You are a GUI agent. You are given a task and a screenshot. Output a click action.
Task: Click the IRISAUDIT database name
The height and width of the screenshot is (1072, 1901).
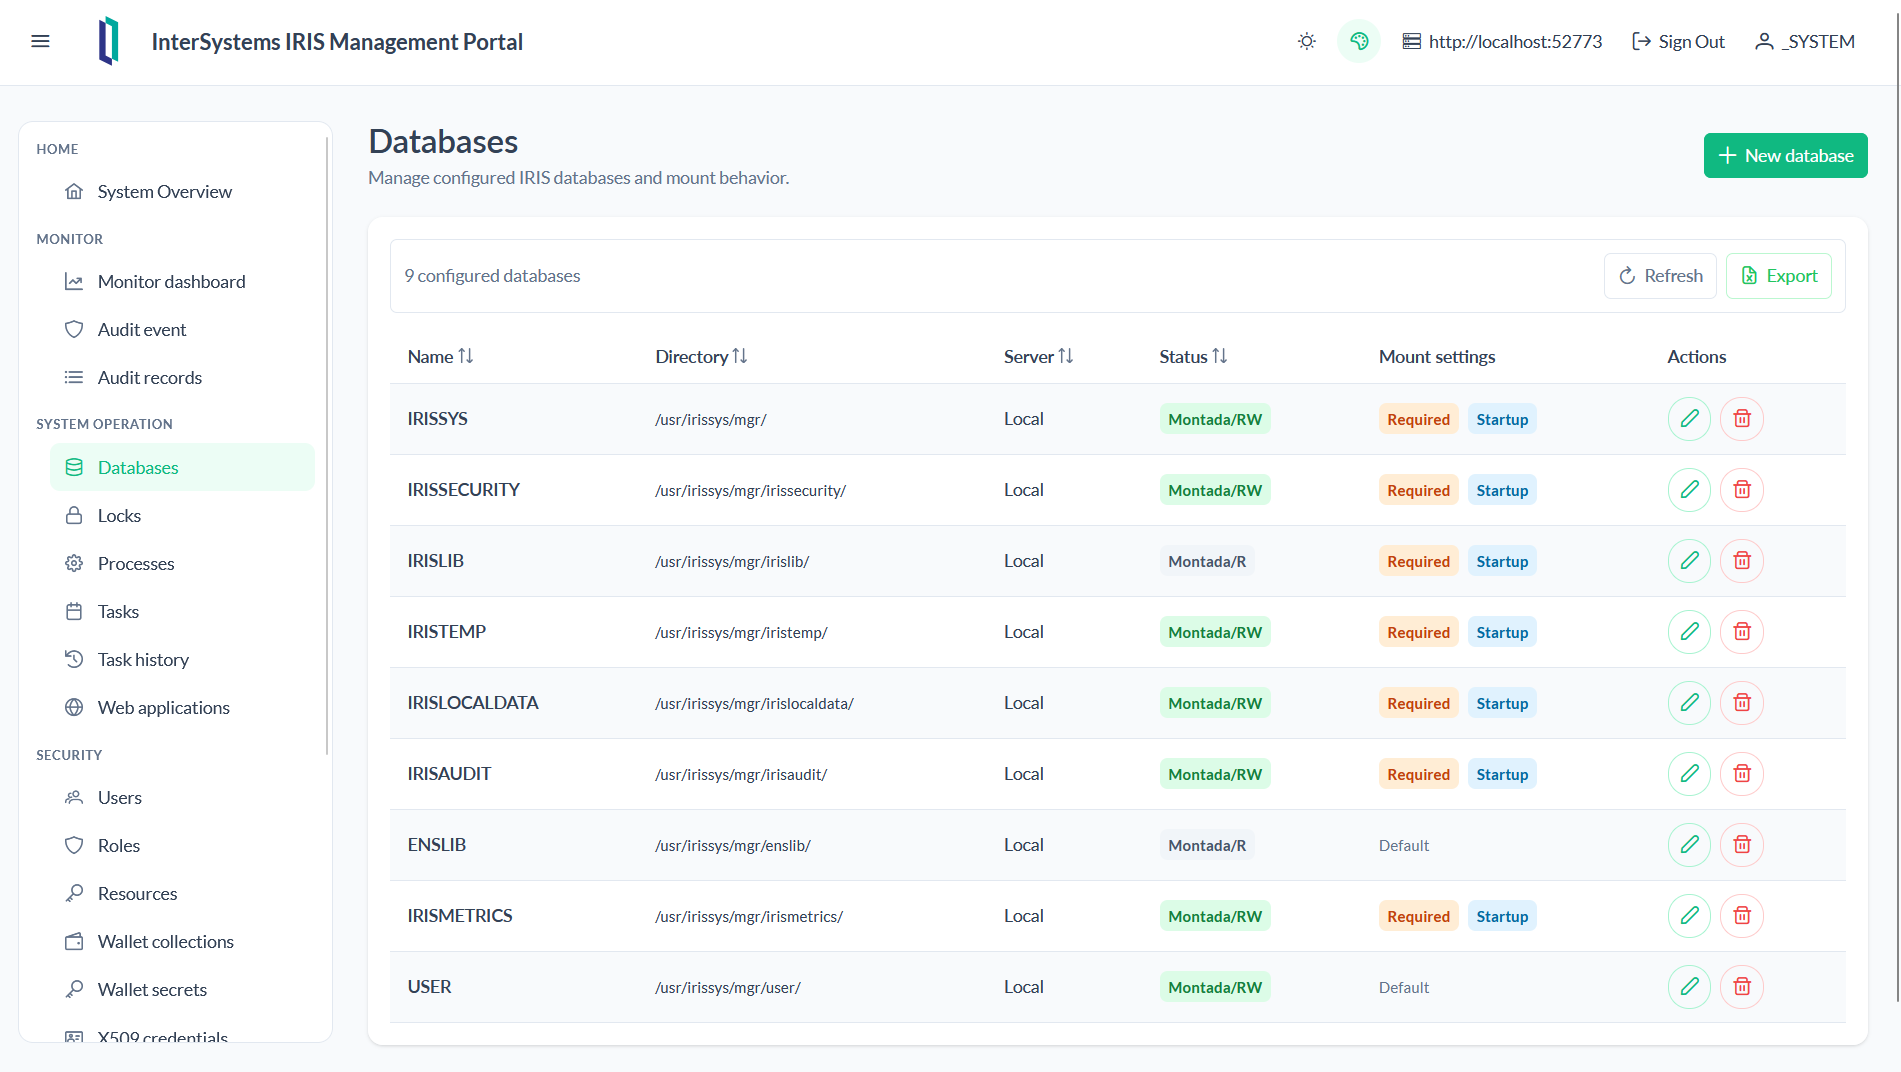click(x=449, y=774)
